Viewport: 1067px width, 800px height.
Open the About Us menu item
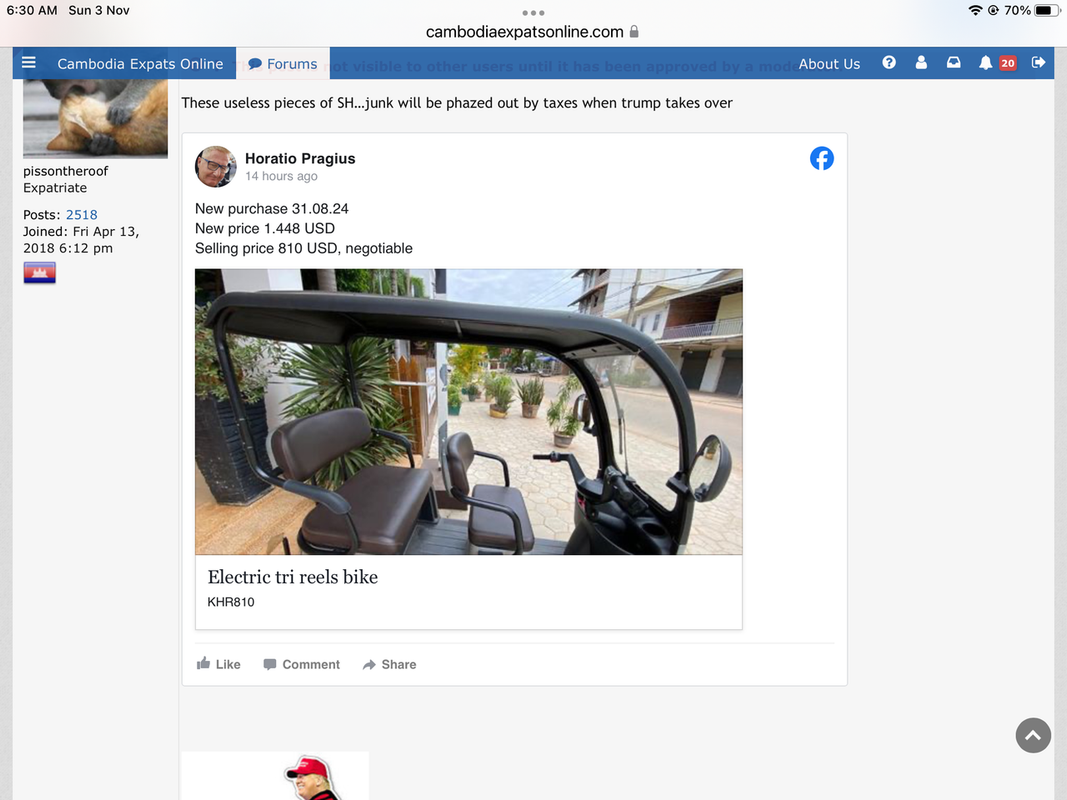(829, 63)
